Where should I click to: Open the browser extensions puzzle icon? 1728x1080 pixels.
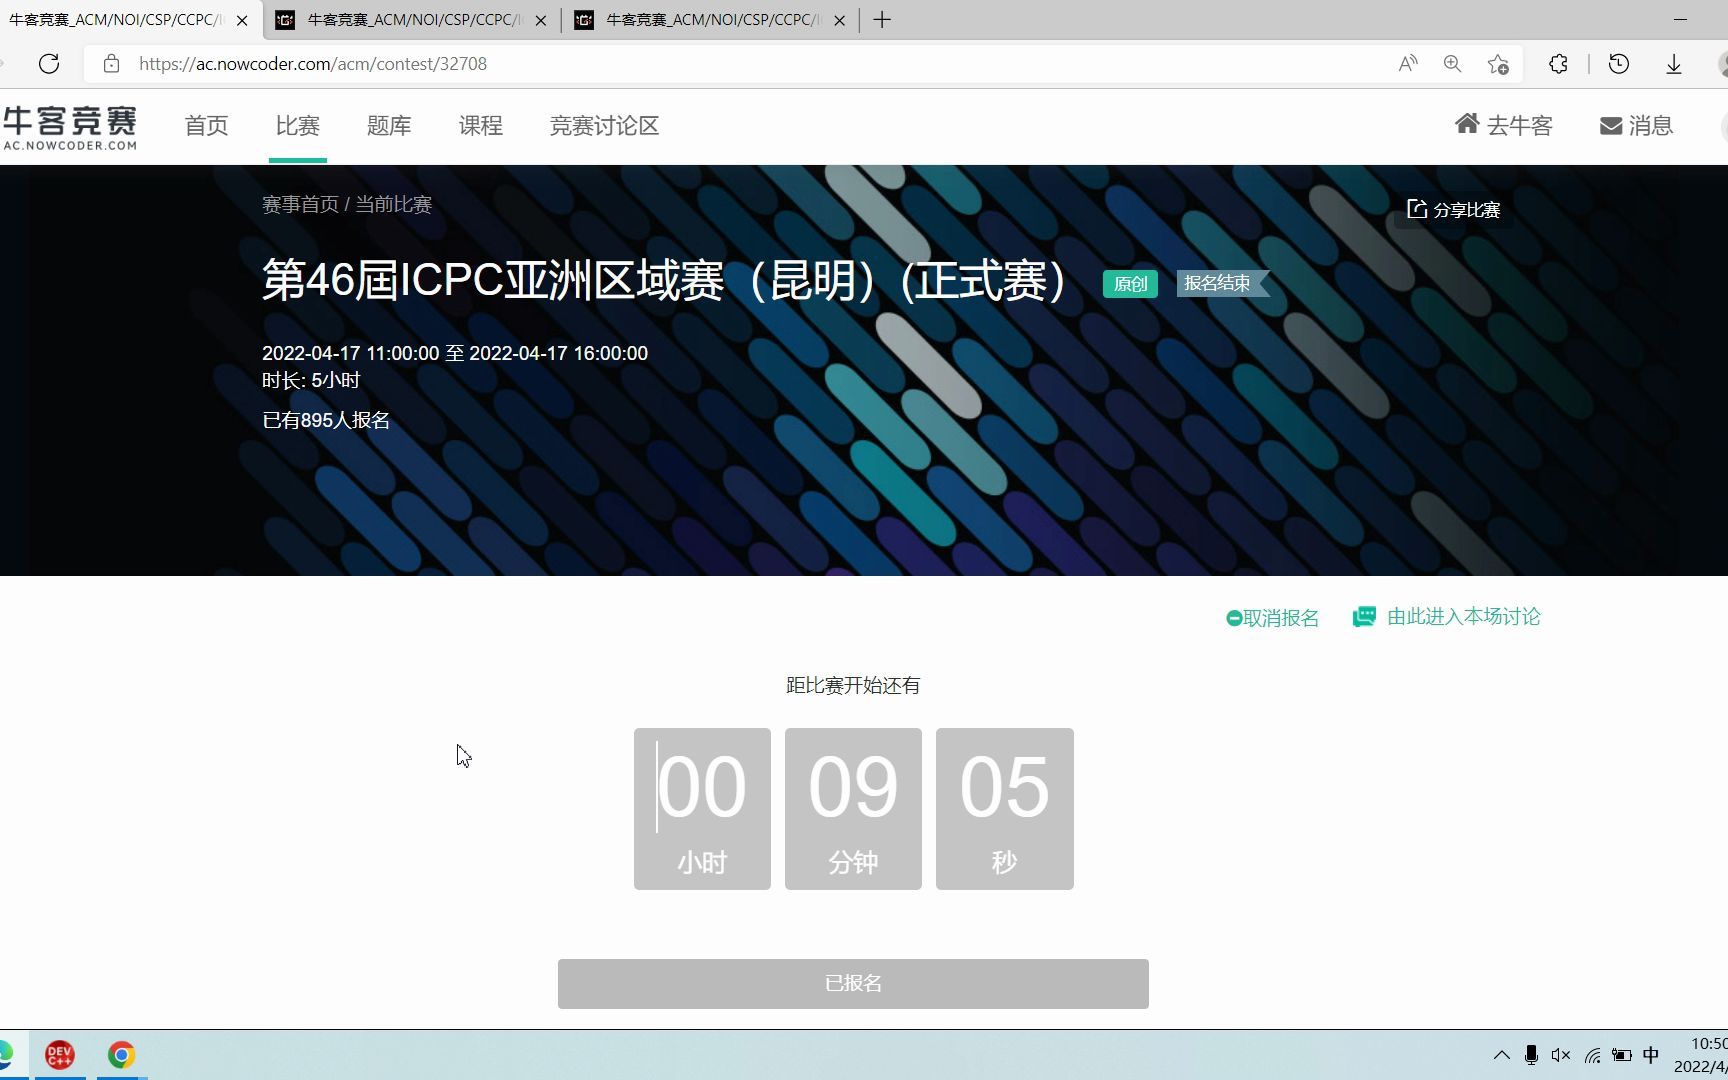[1558, 64]
